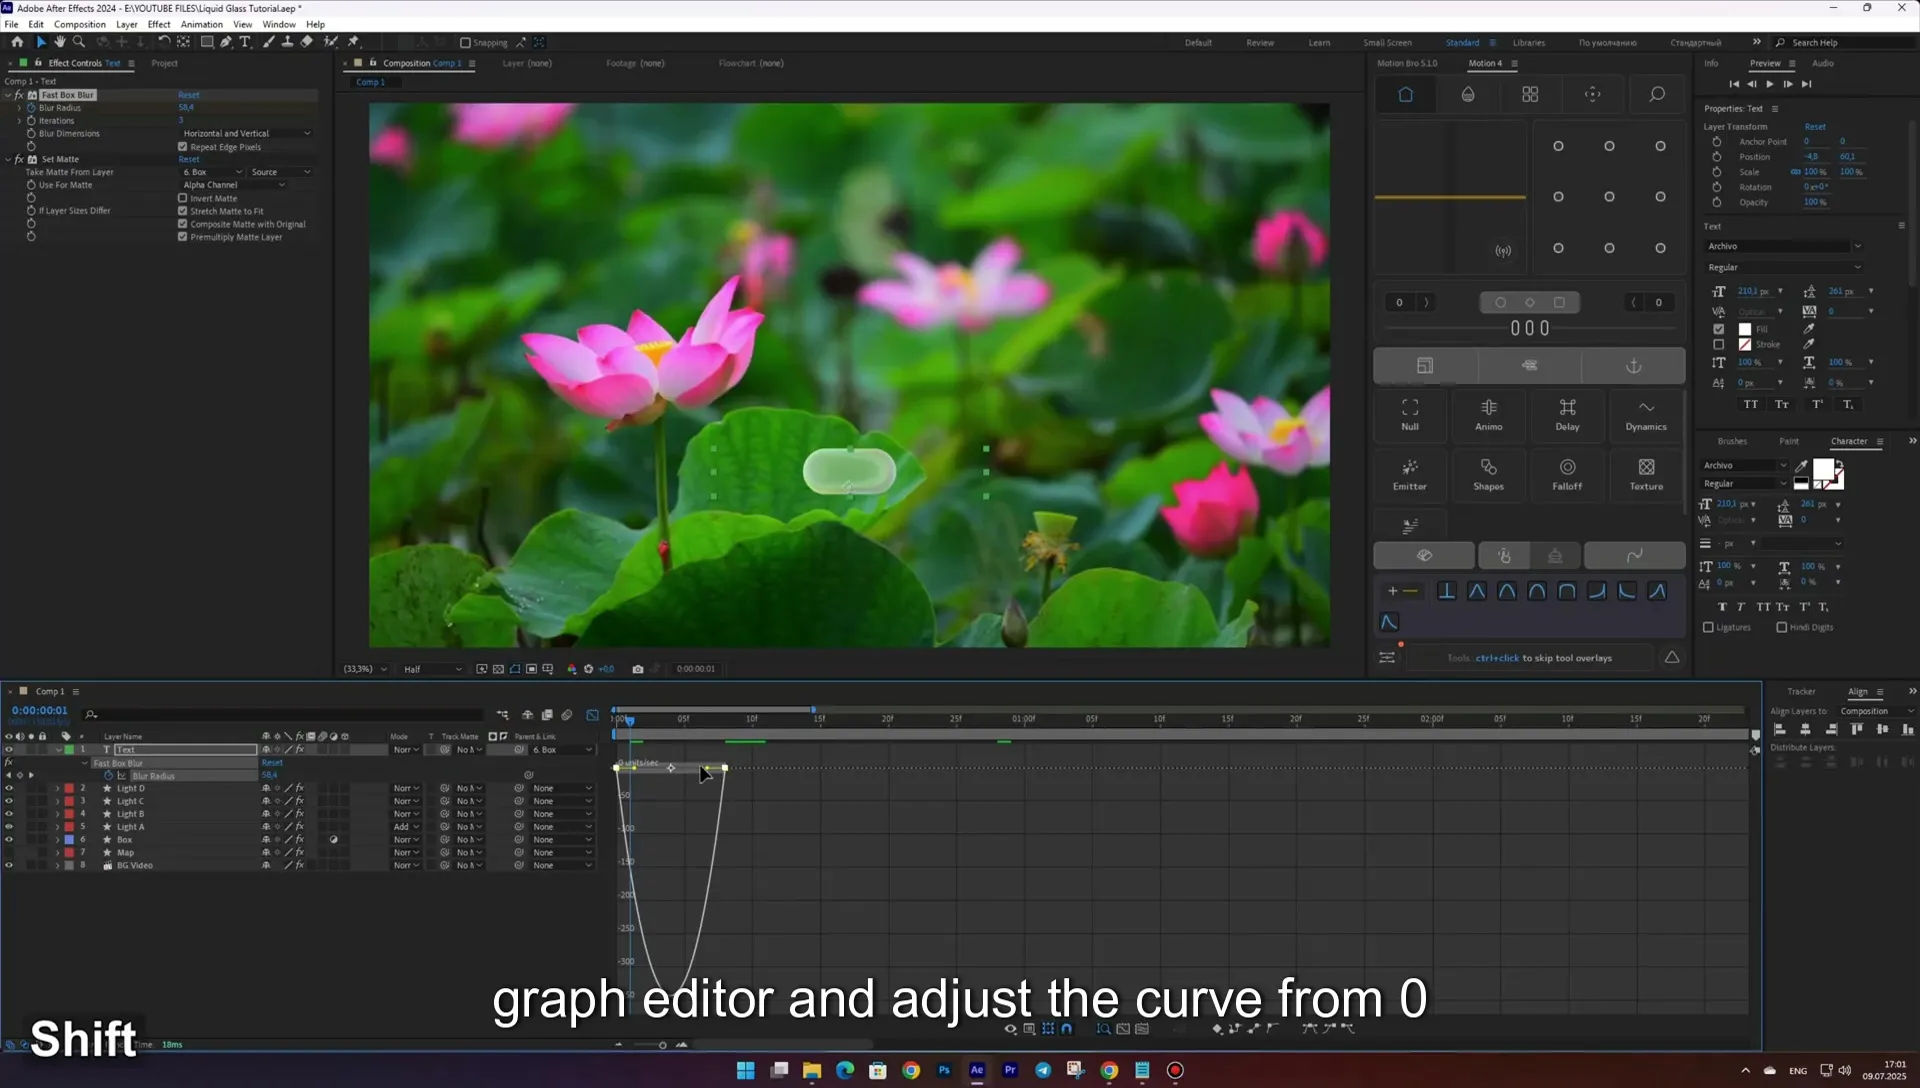Open the Shapes tool in Motion panel
The height and width of the screenshot is (1088, 1920).
click(x=1488, y=475)
